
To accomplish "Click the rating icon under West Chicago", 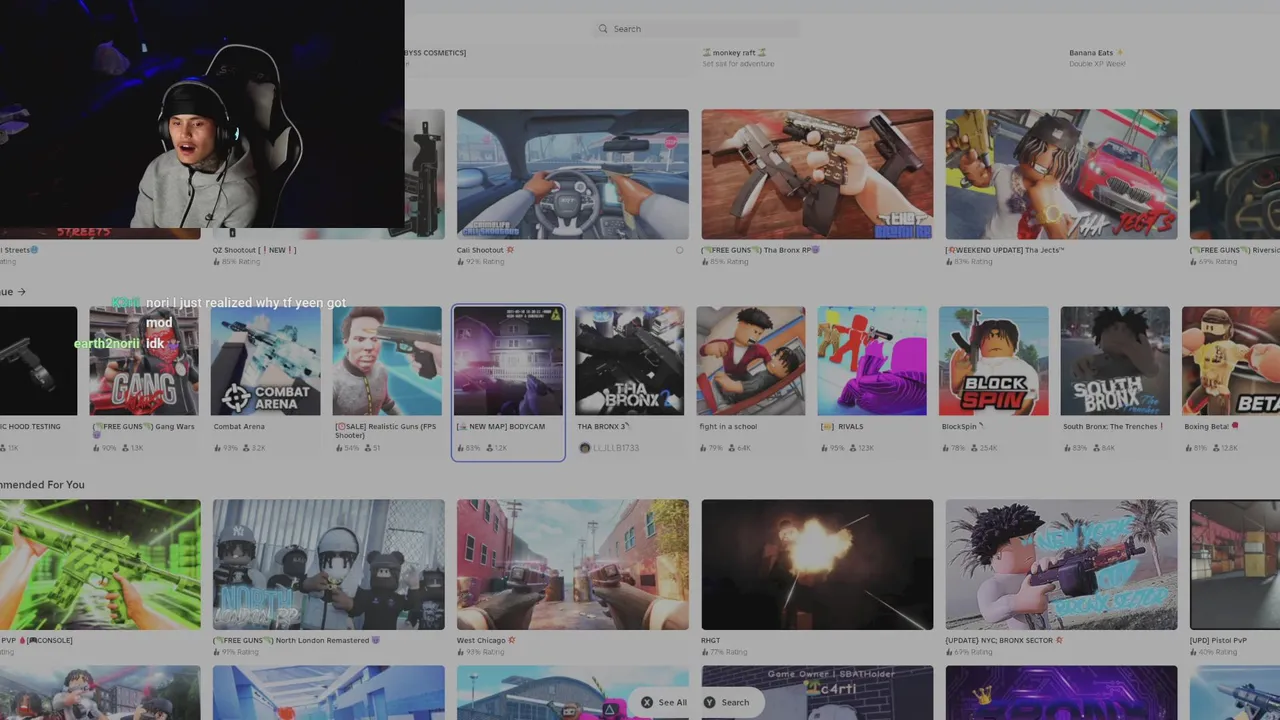I will pyautogui.click(x=461, y=652).
